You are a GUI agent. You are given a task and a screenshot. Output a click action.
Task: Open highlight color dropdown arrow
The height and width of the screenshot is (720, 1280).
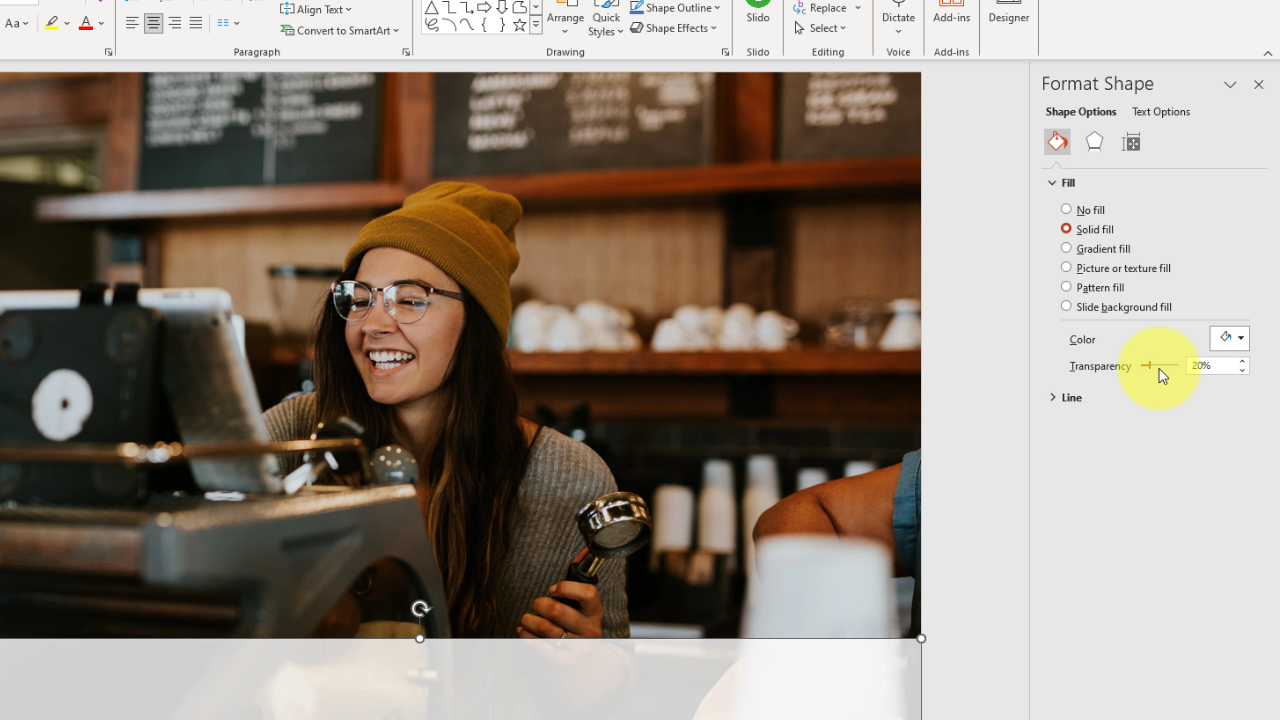(x=68, y=23)
